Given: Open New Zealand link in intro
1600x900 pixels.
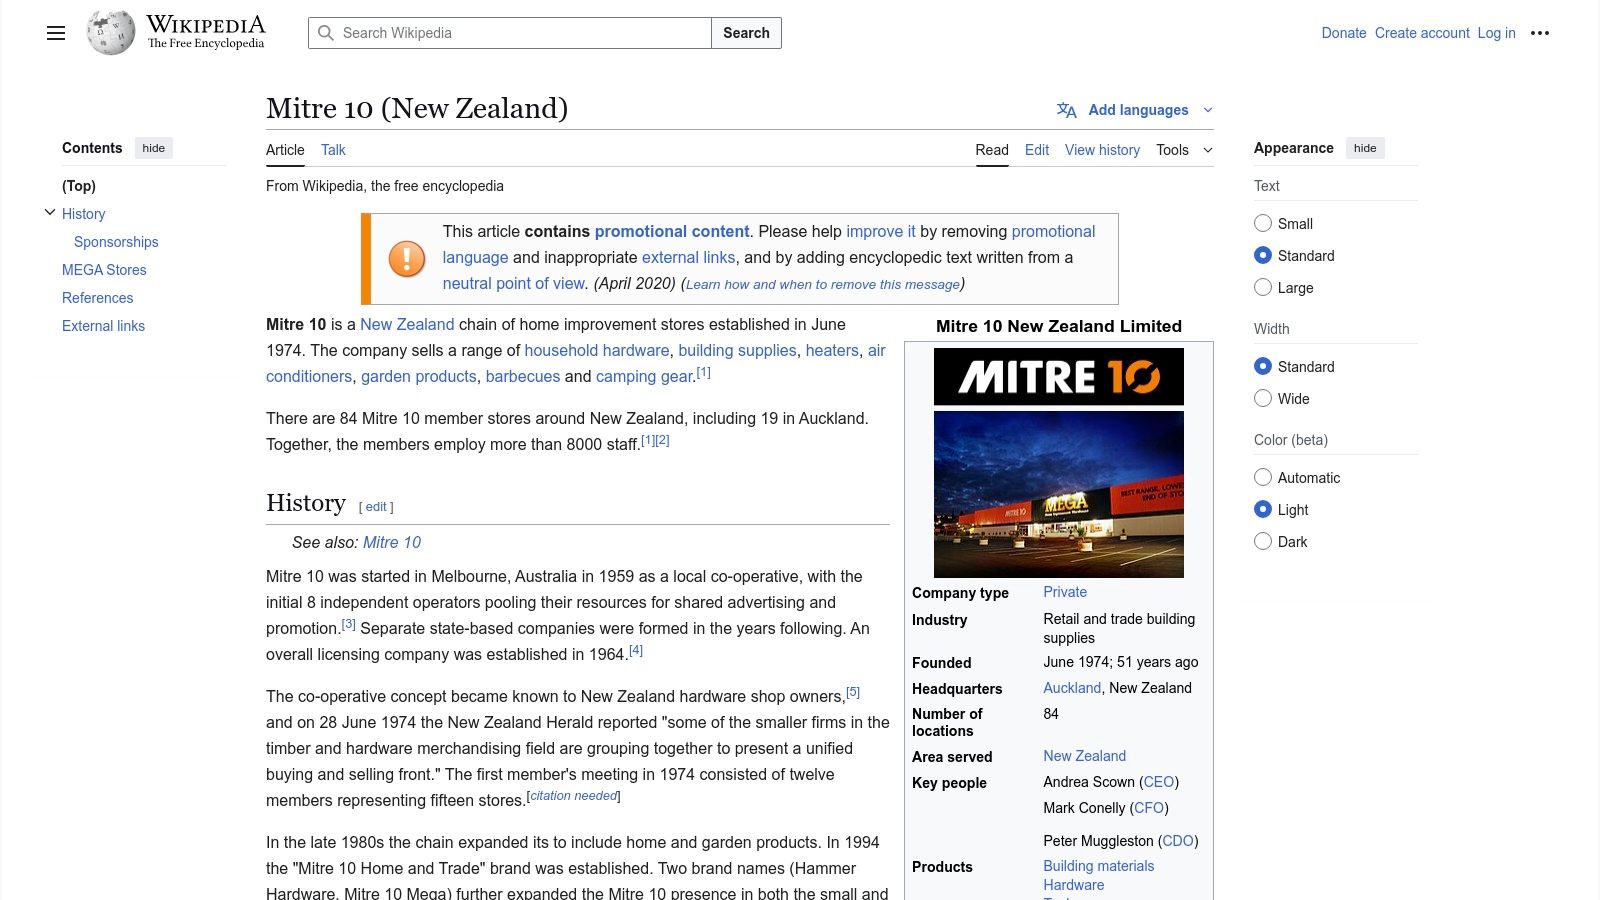Looking at the screenshot, I should coord(407,324).
